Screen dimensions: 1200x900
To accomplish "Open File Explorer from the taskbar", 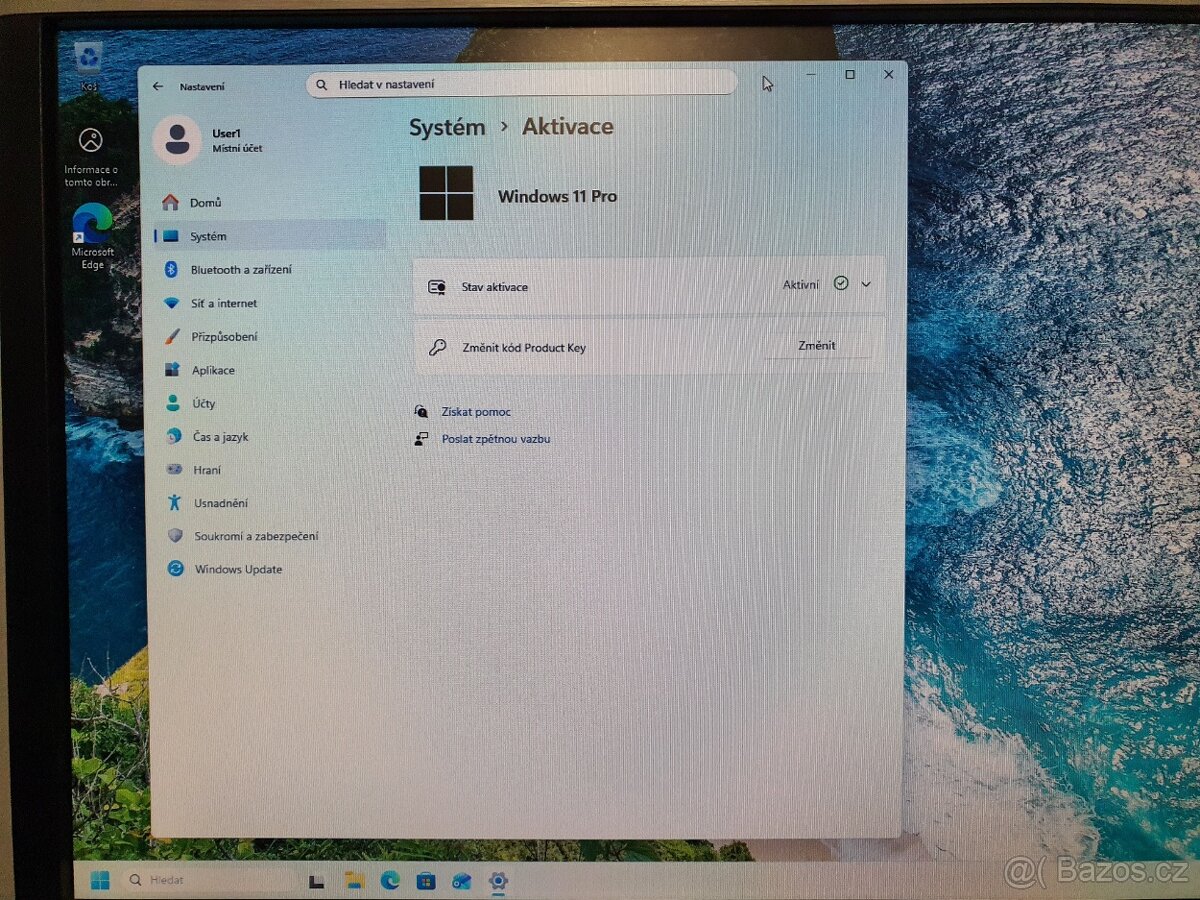I will pos(355,881).
